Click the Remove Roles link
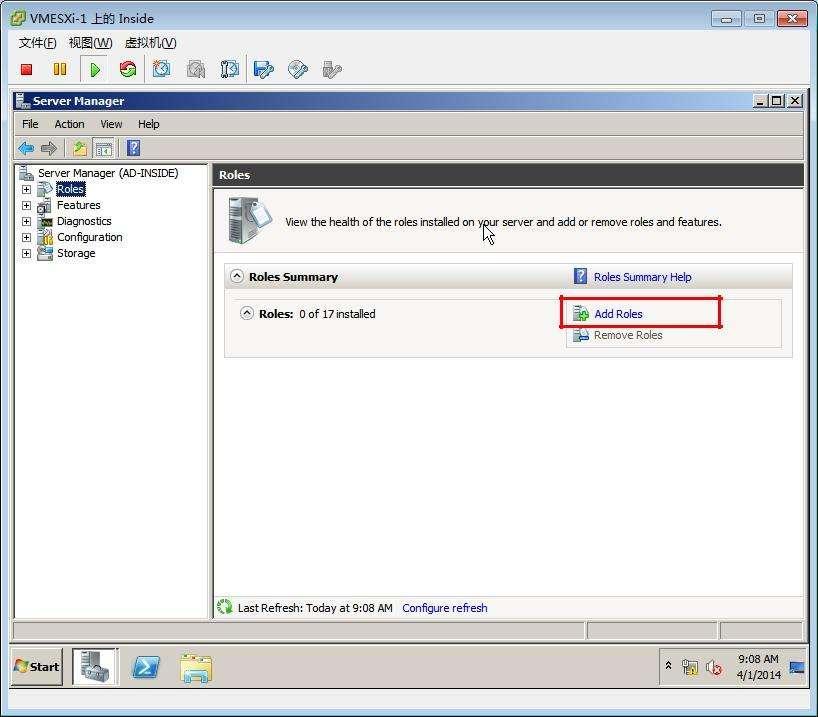818x717 pixels. coord(628,336)
